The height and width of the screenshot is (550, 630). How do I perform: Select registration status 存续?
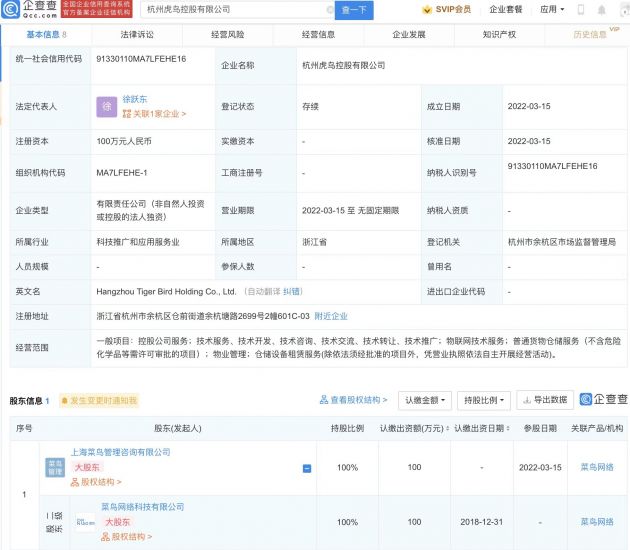click(310, 106)
